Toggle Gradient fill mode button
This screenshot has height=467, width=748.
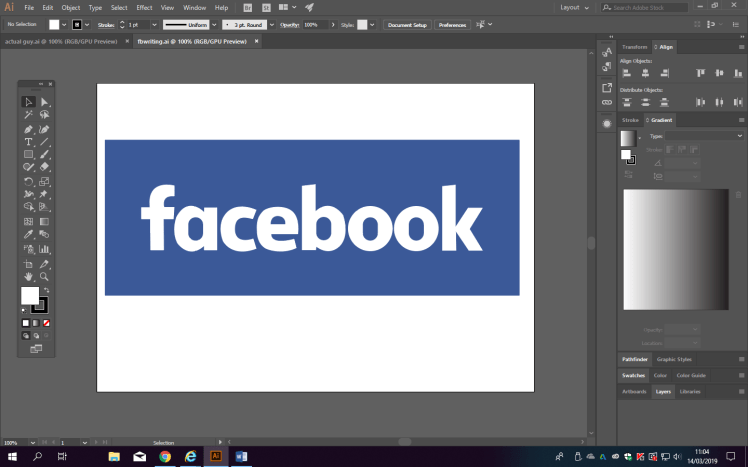pyautogui.click(x=36, y=323)
